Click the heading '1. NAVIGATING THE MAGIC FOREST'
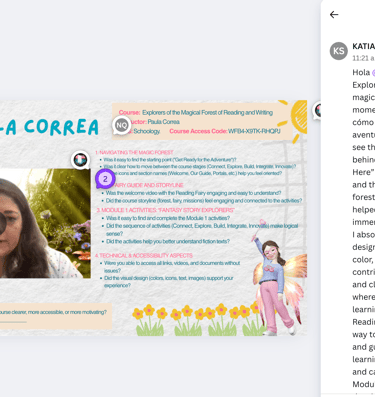 [x=134, y=153]
